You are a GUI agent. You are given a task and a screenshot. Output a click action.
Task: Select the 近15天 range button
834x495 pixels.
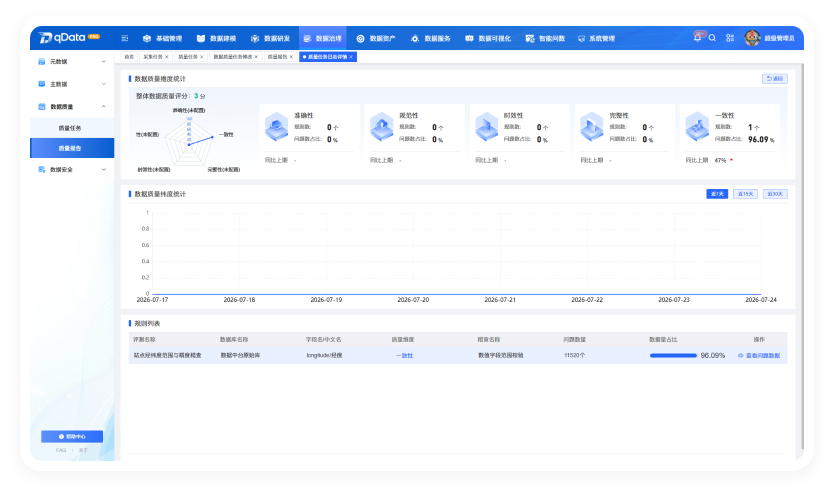(x=745, y=194)
